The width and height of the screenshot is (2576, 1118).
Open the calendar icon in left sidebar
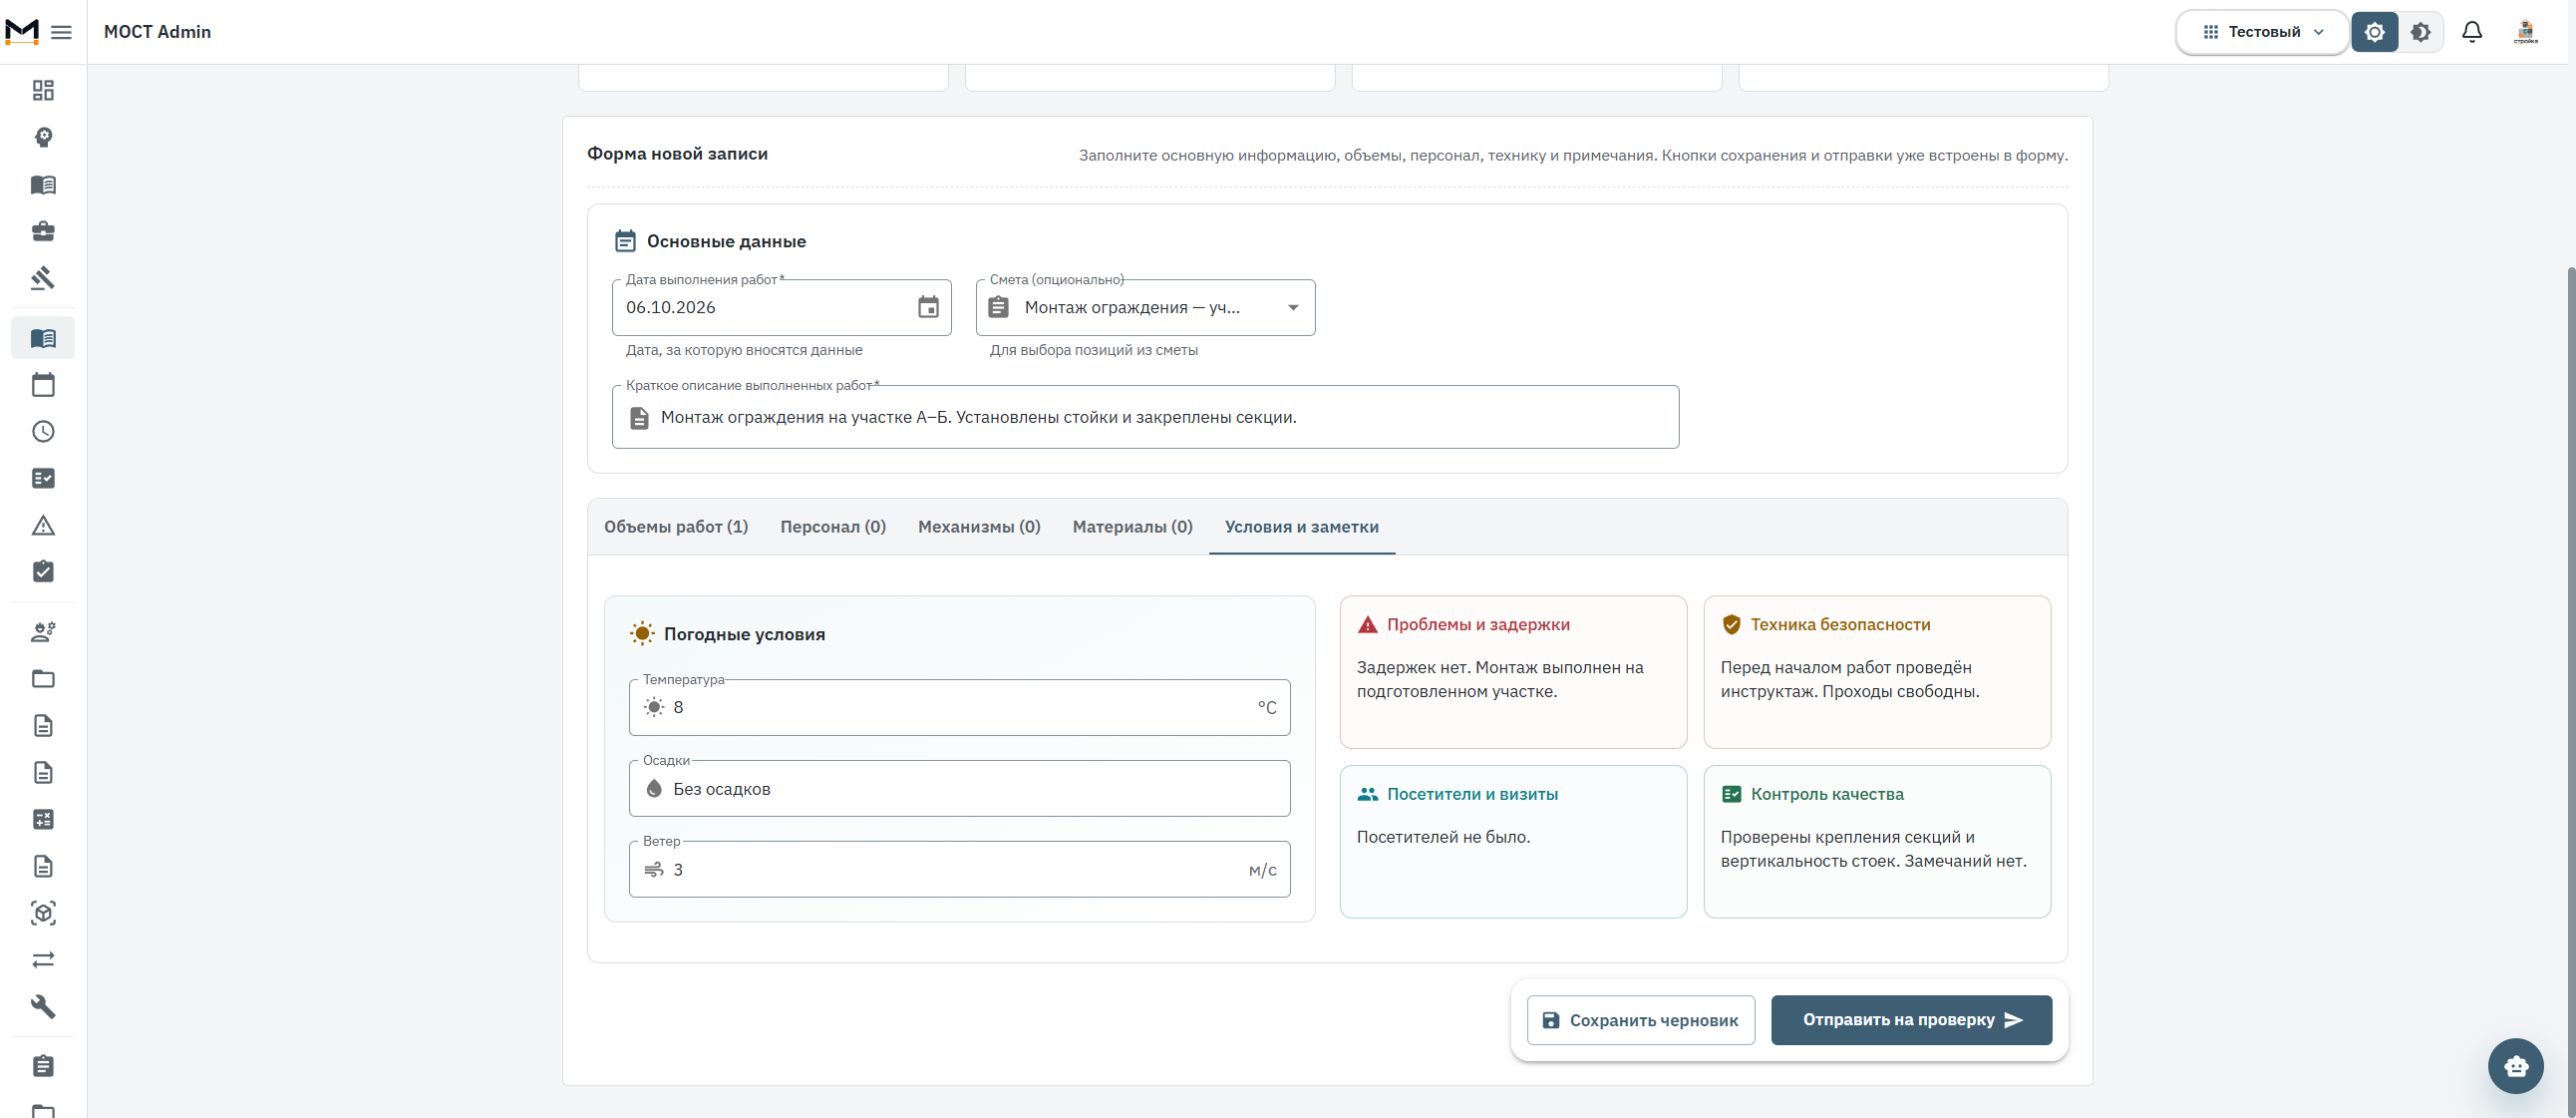tap(43, 385)
